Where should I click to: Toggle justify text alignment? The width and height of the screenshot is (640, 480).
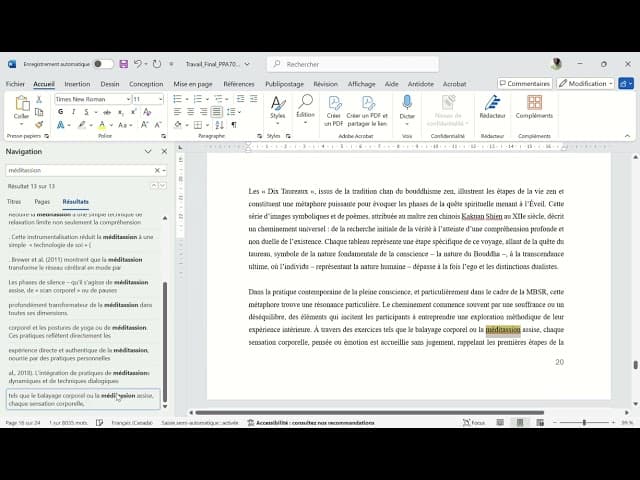[x=214, y=112]
